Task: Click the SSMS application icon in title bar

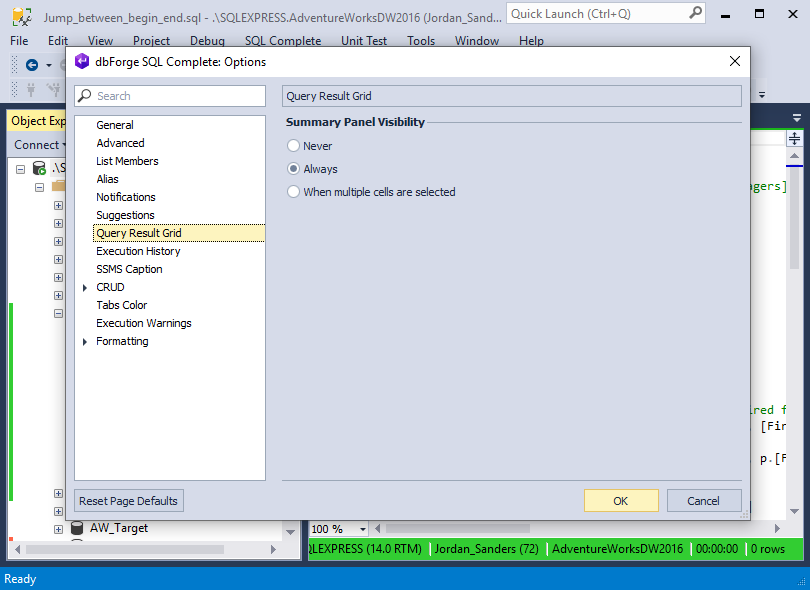Action: [x=22, y=17]
